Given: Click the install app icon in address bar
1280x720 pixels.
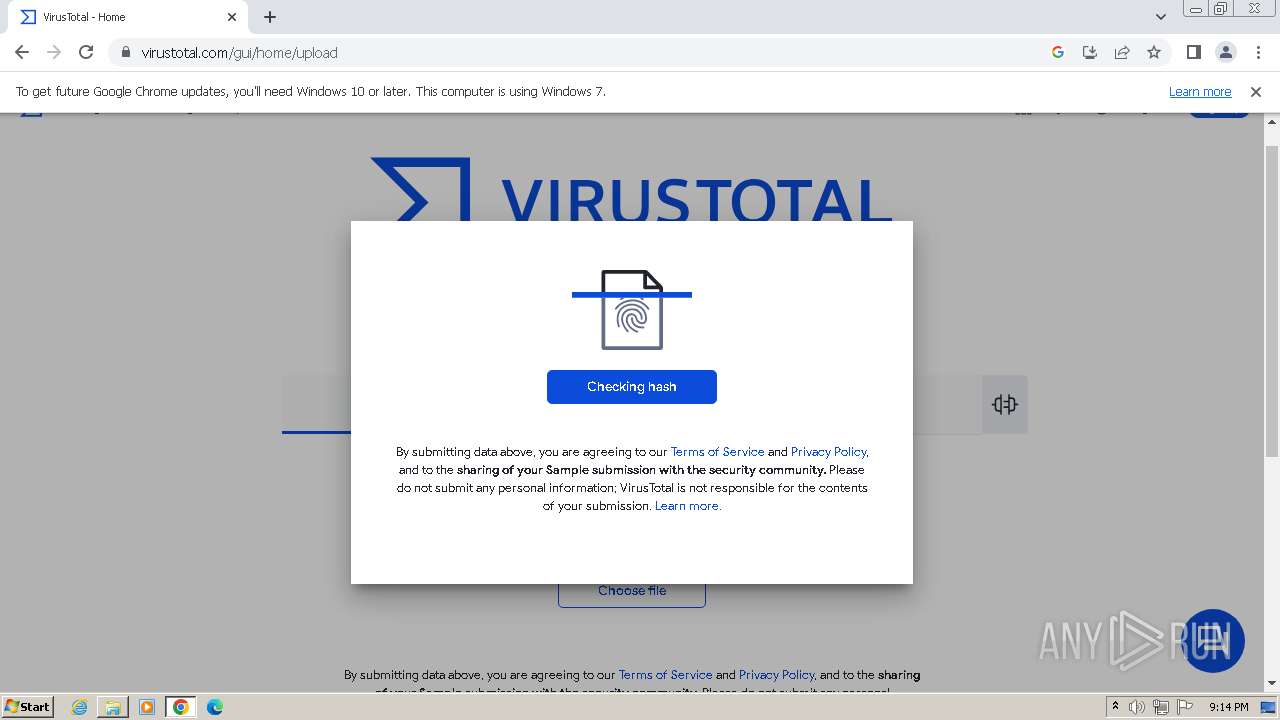Looking at the screenshot, I should click(1090, 53).
